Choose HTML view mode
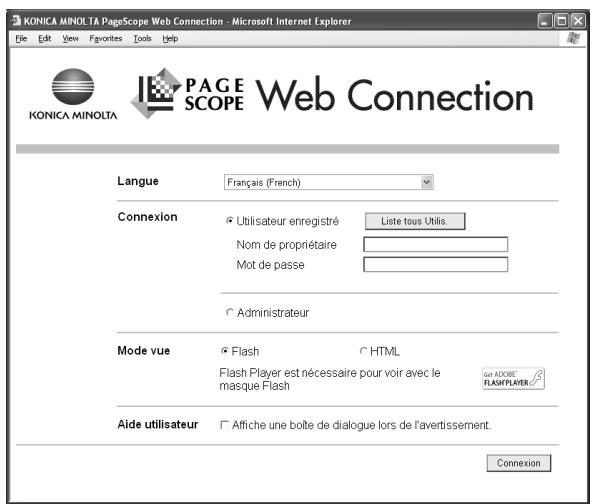This screenshot has height=504, width=593. [x=363, y=351]
